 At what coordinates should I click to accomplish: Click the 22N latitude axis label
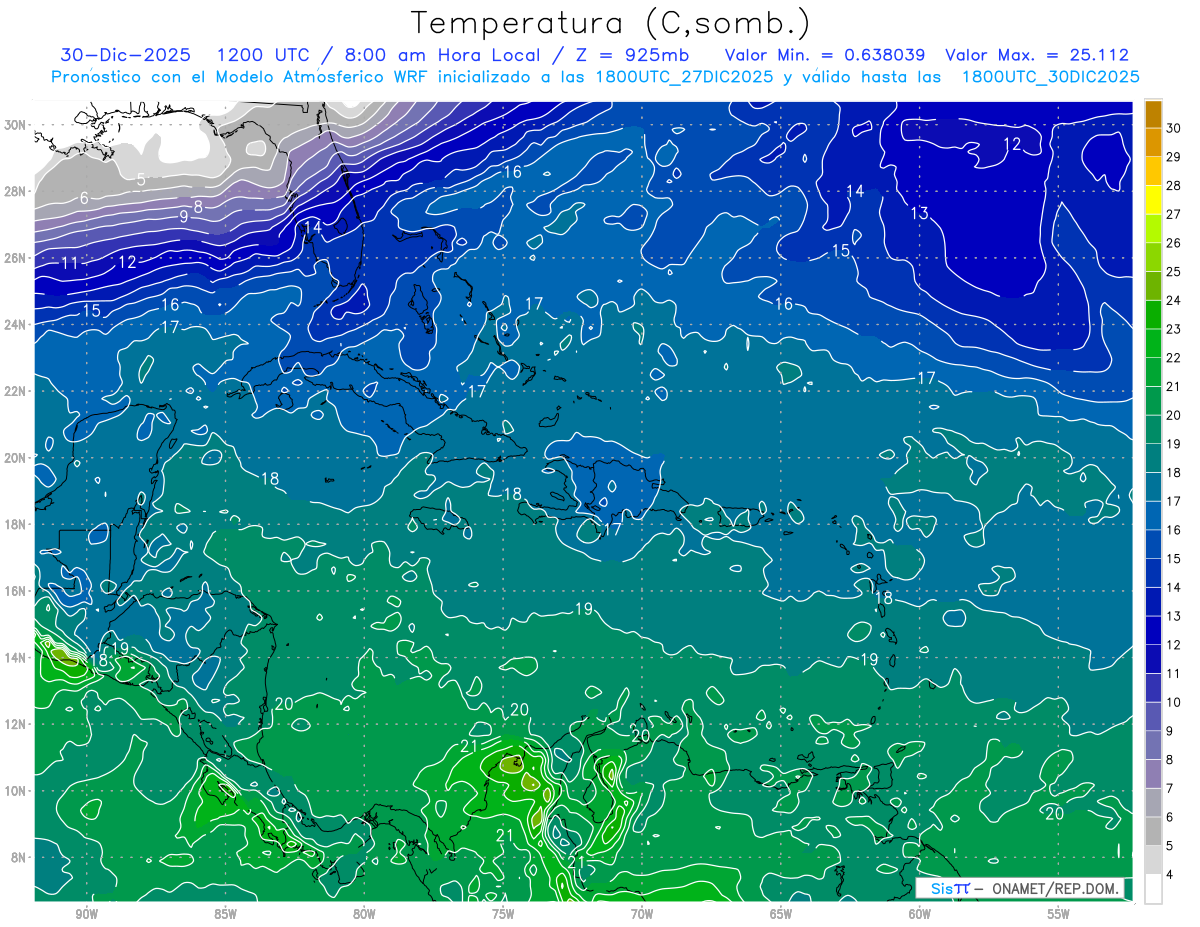(17, 391)
